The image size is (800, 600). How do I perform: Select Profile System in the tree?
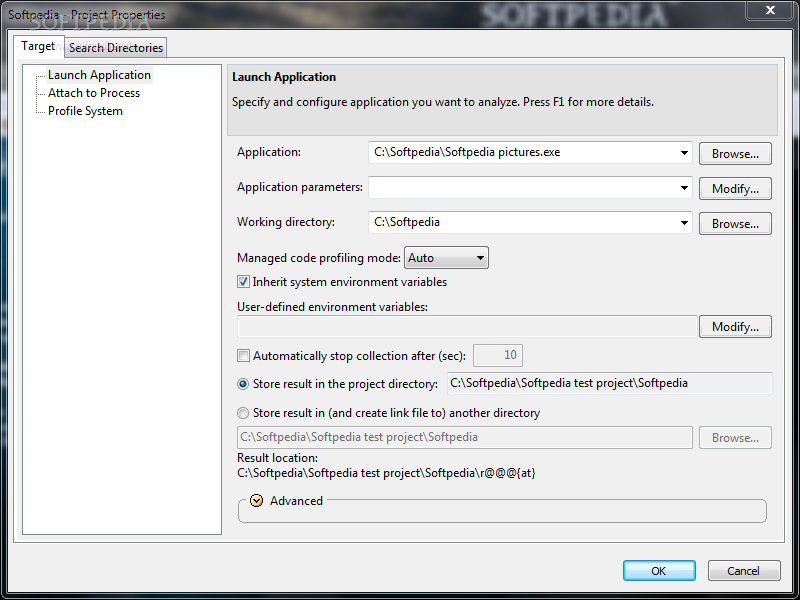[85, 111]
